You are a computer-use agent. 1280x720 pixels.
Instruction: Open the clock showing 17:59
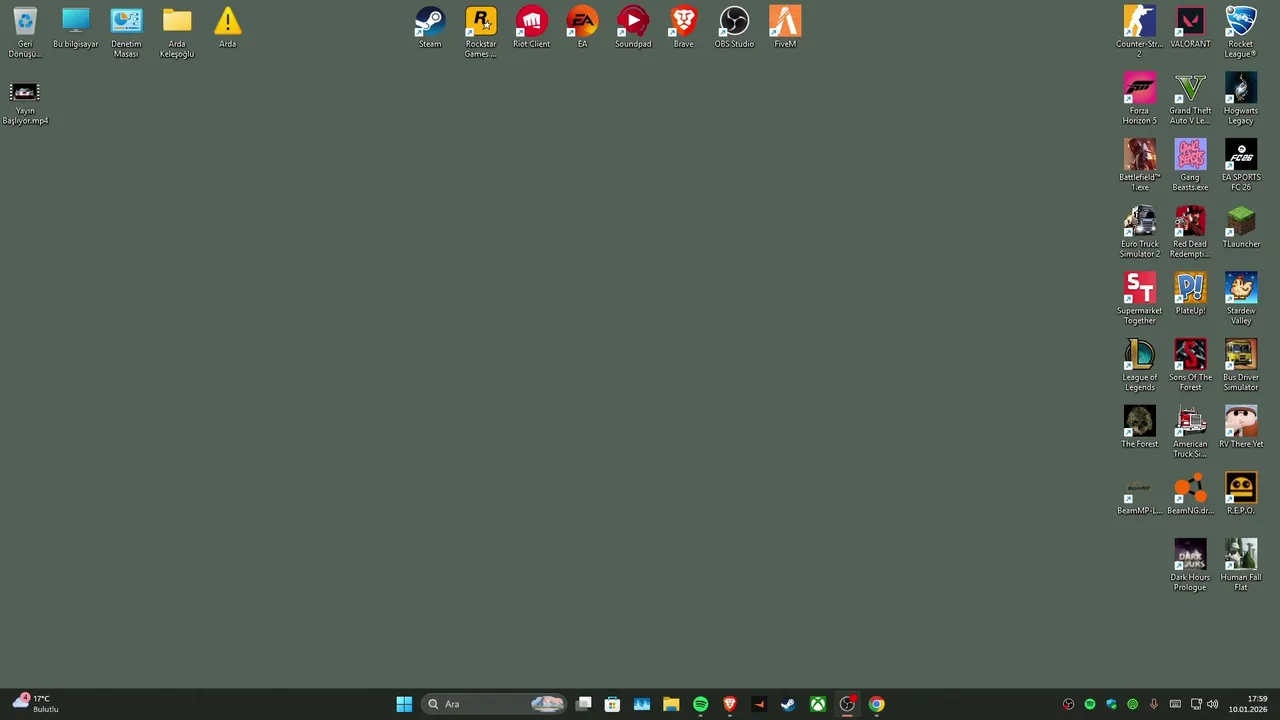point(1249,704)
